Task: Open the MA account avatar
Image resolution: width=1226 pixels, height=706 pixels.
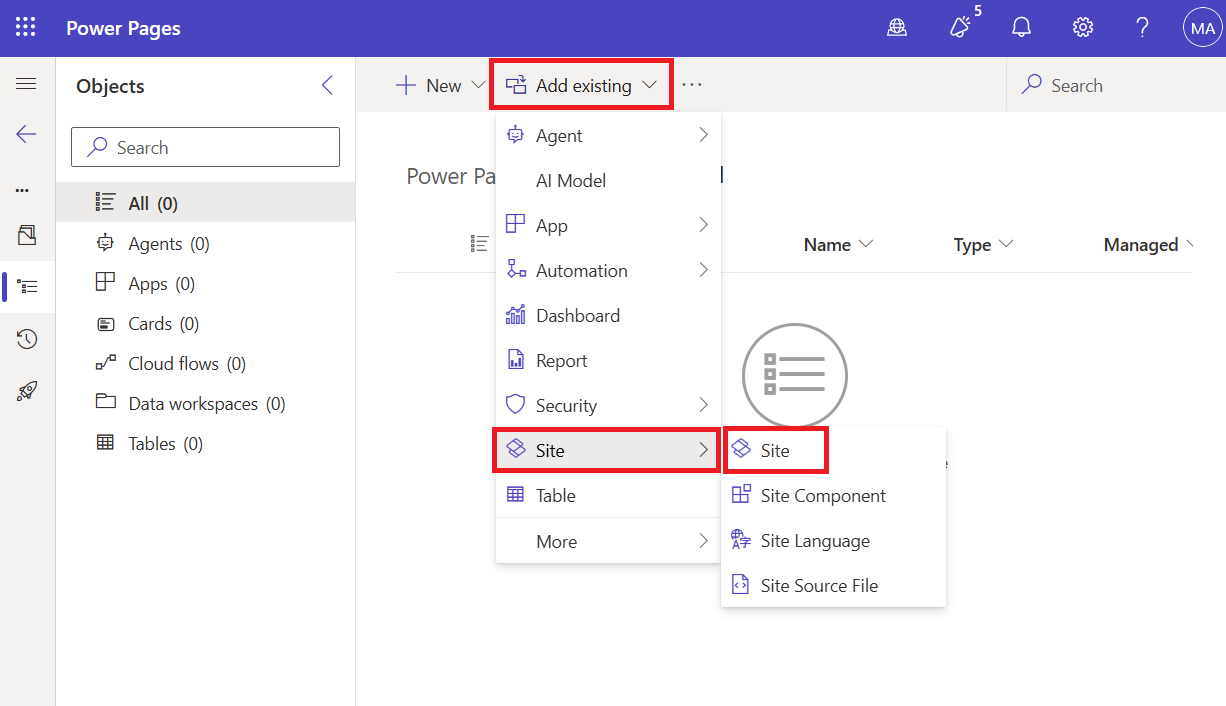Action: pyautogui.click(x=1201, y=27)
